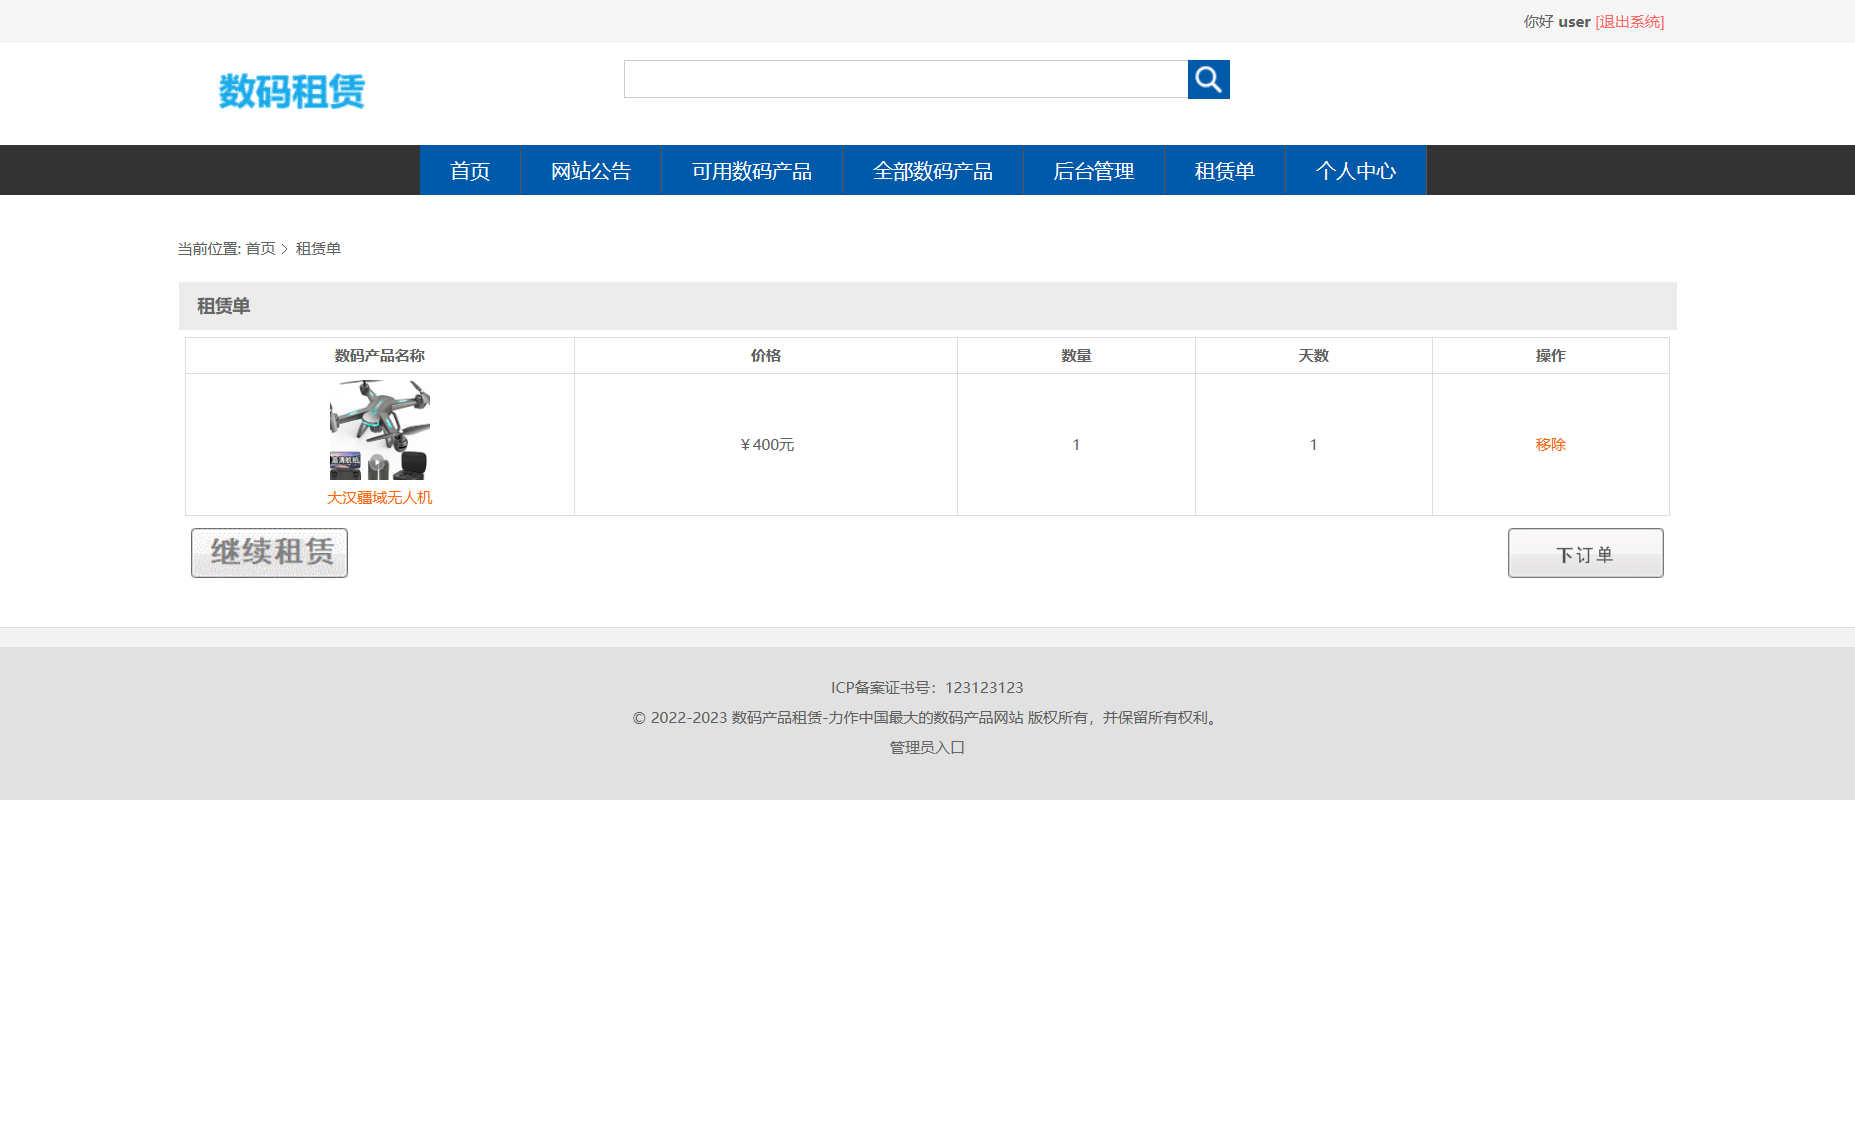
Task: Open the 首页 navigation tab
Action: click(470, 170)
